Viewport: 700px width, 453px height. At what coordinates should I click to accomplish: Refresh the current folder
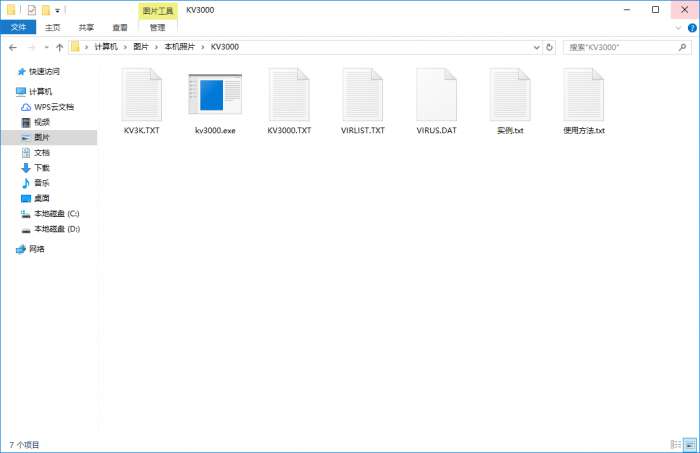[x=549, y=47]
